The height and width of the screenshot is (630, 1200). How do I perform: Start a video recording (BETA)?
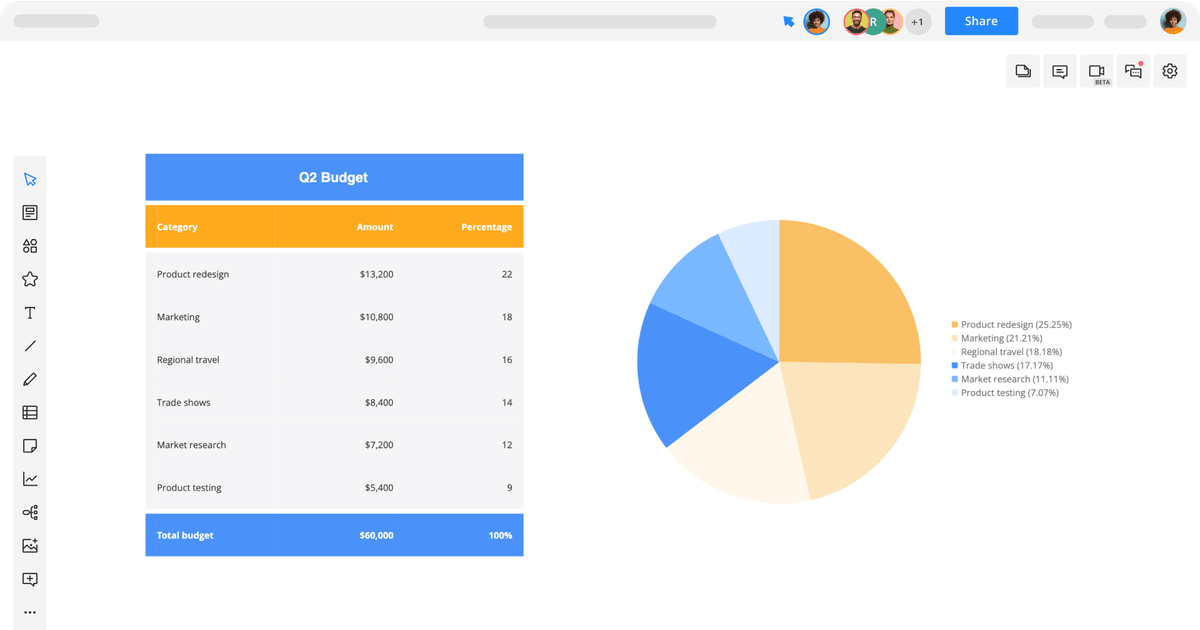(x=1096, y=71)
